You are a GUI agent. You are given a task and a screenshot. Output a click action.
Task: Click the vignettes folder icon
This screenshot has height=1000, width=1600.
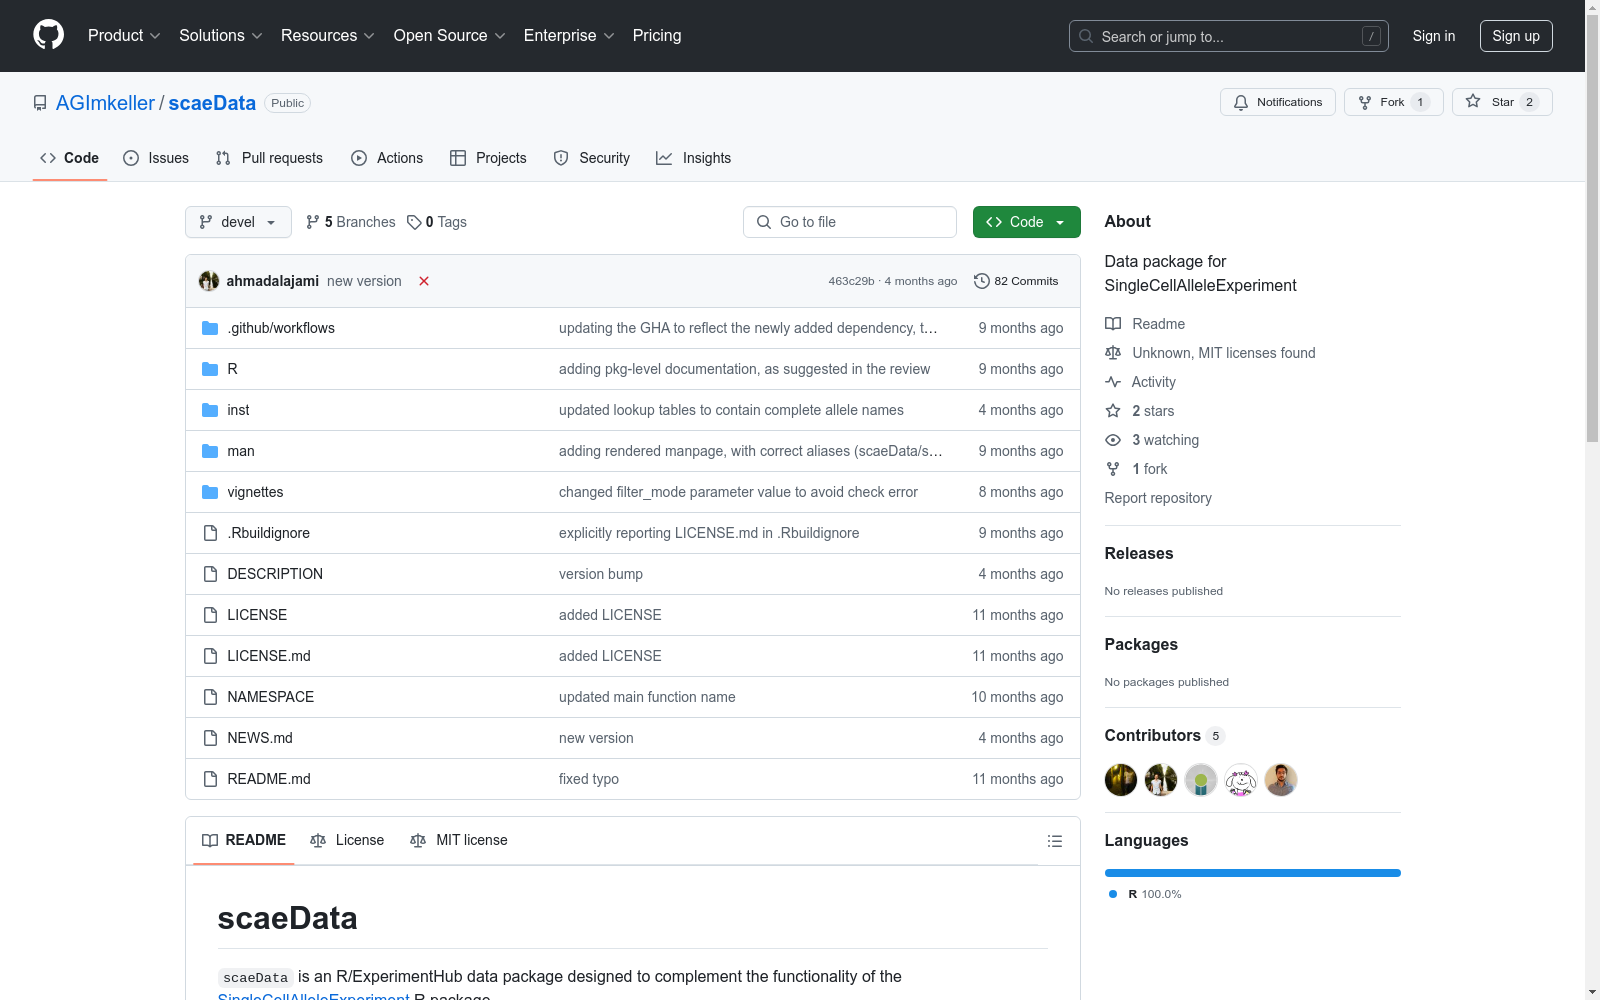(210, 492)
